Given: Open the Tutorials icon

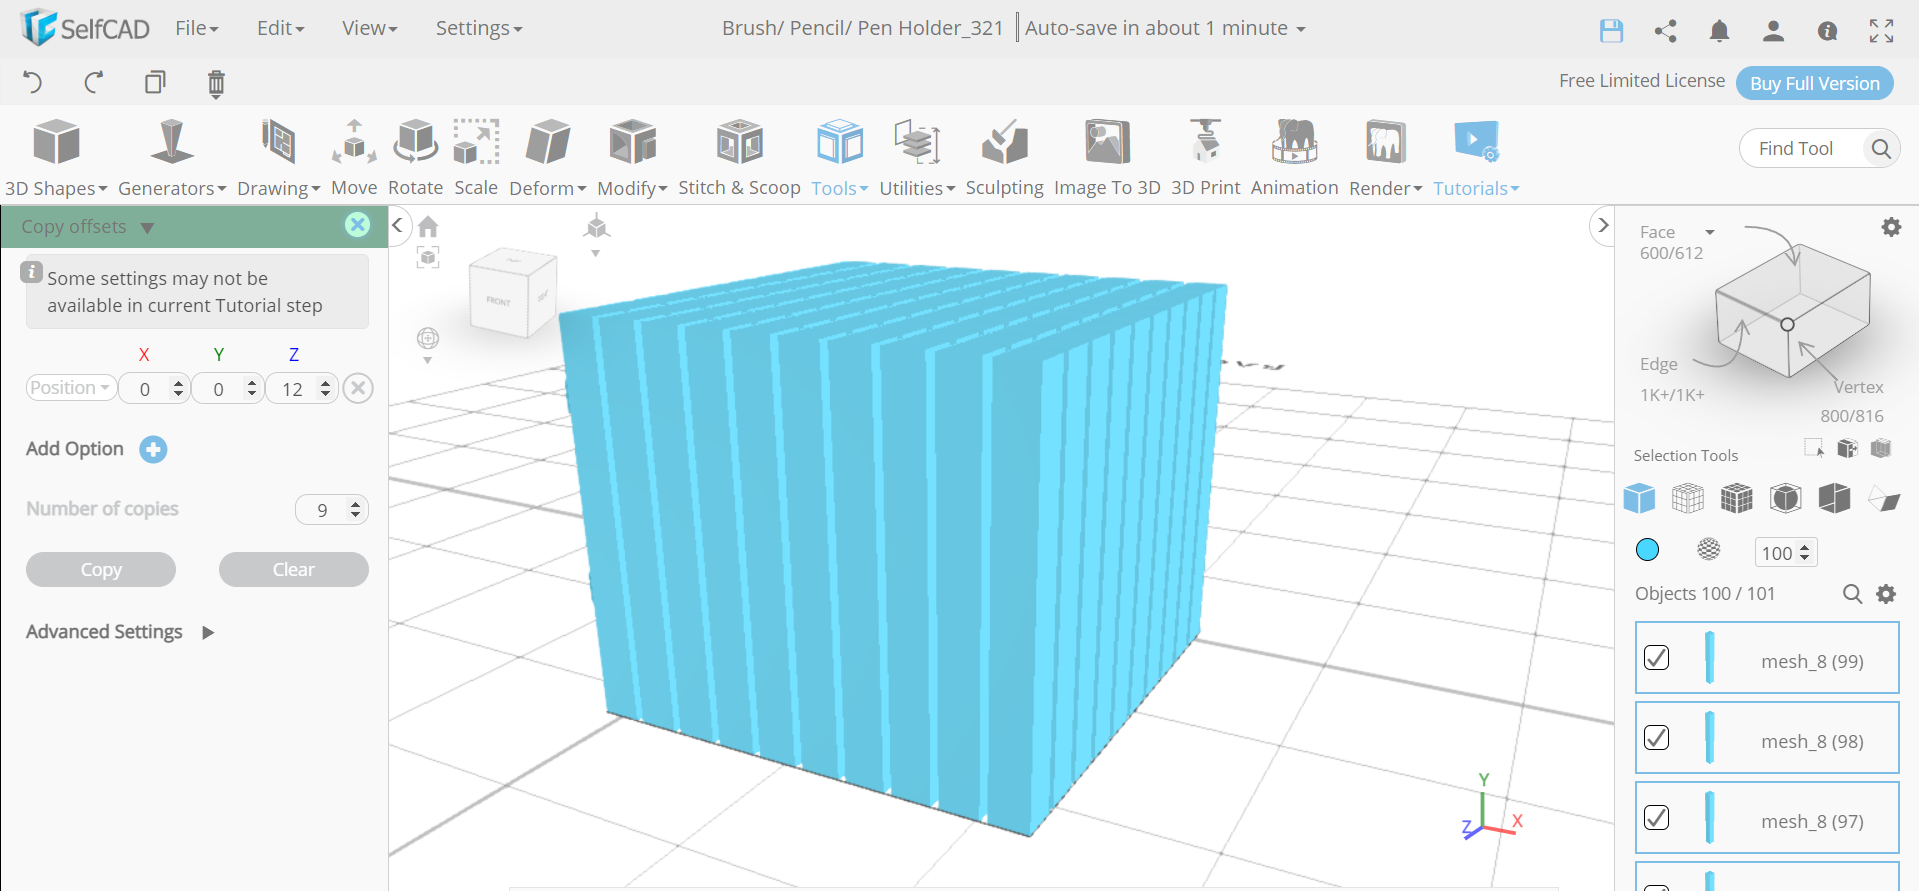Looking at the screenshot, I should (1476, 142).
